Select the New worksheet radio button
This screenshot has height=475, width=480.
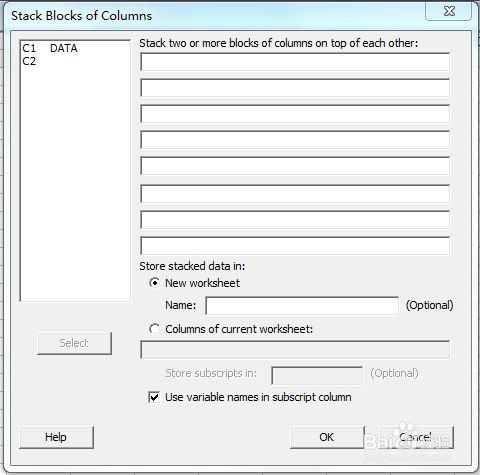pyautogui.click(x=154, y=283)
